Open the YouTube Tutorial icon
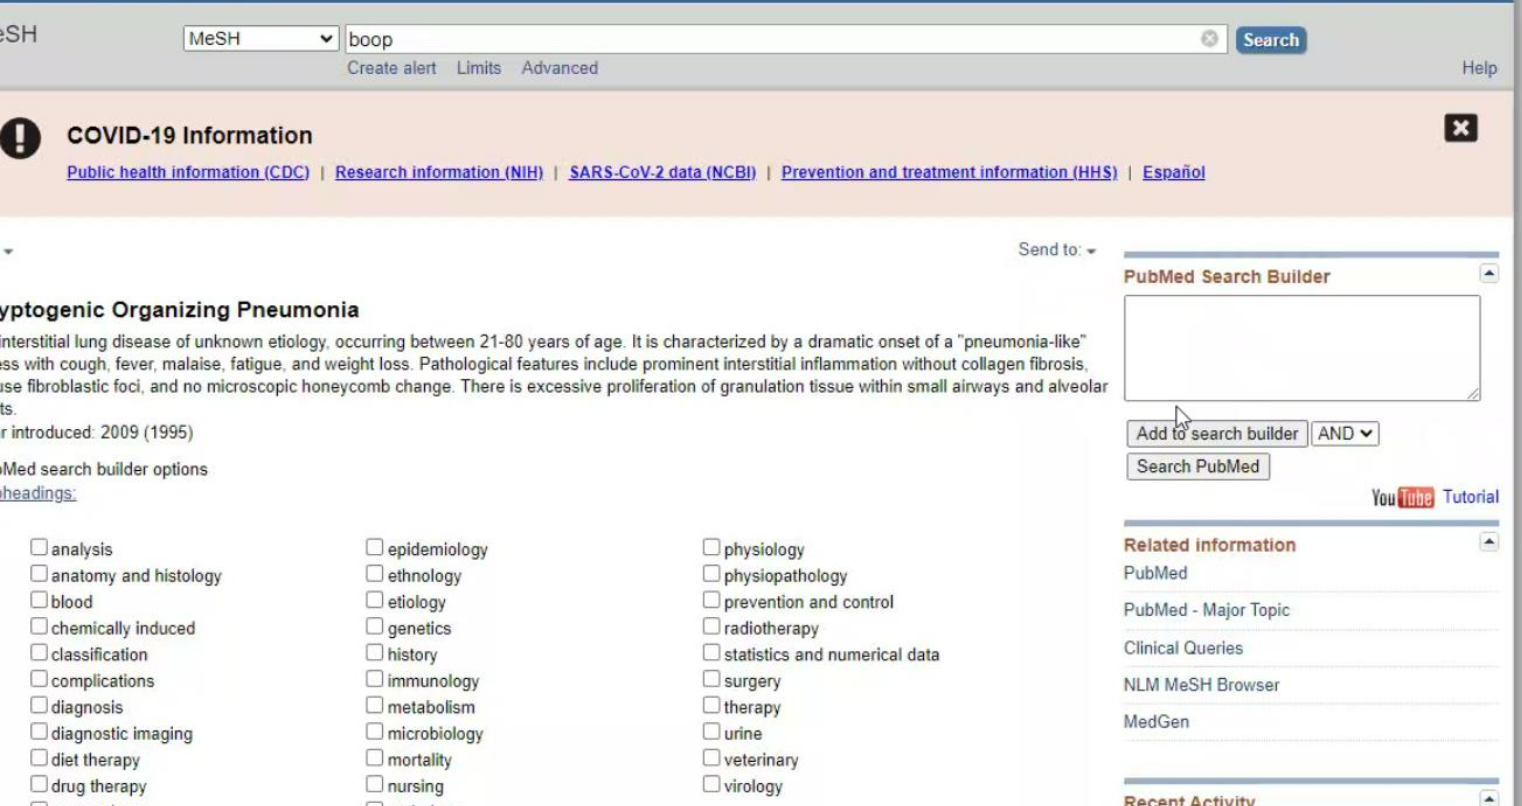Viewport: 1522px width, 806px height. coord(1402,497)
